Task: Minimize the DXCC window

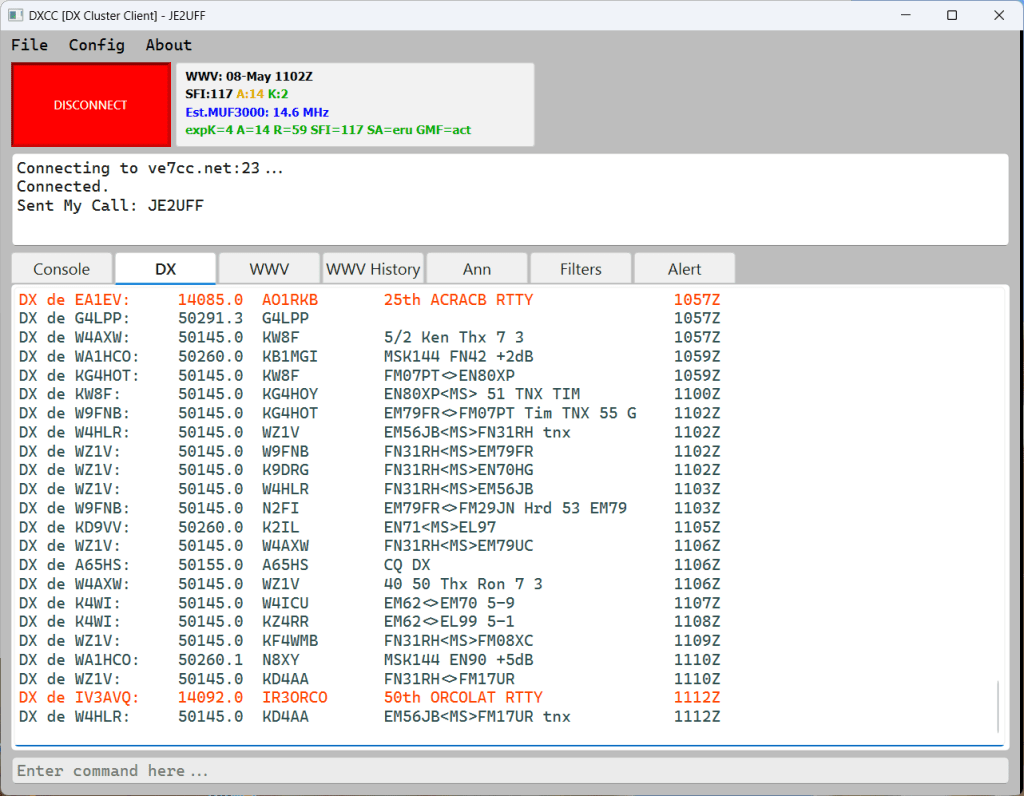Action: 905,15
